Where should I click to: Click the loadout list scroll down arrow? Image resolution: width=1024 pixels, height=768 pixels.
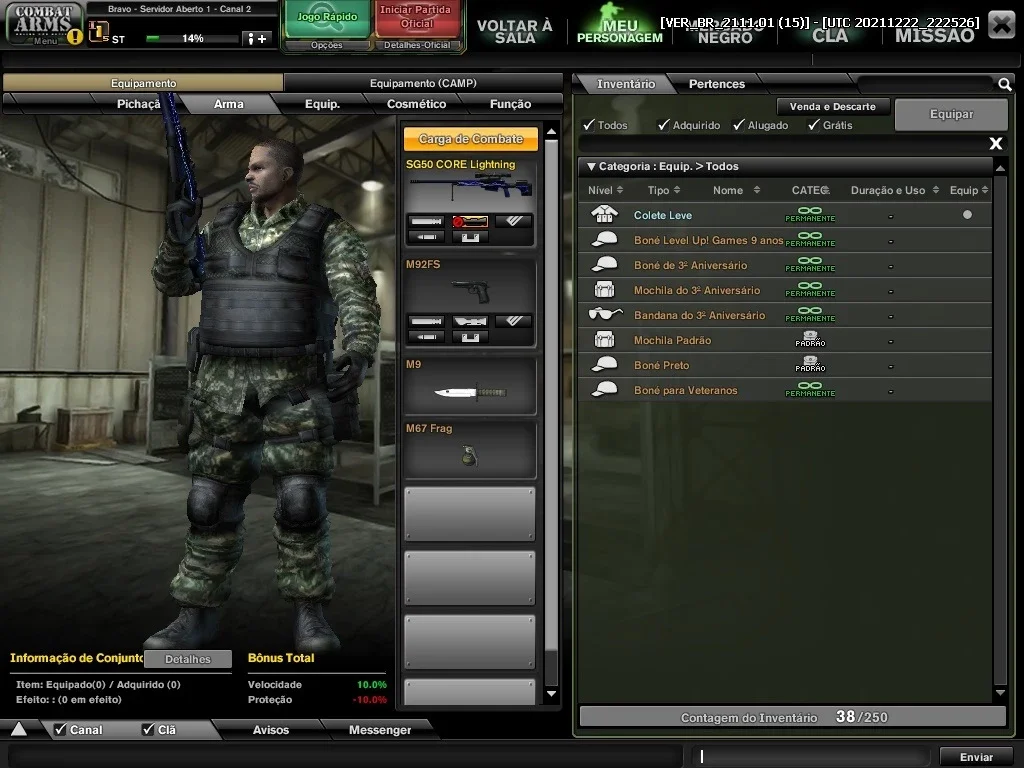pyautogui.click(x=551, y=694)
